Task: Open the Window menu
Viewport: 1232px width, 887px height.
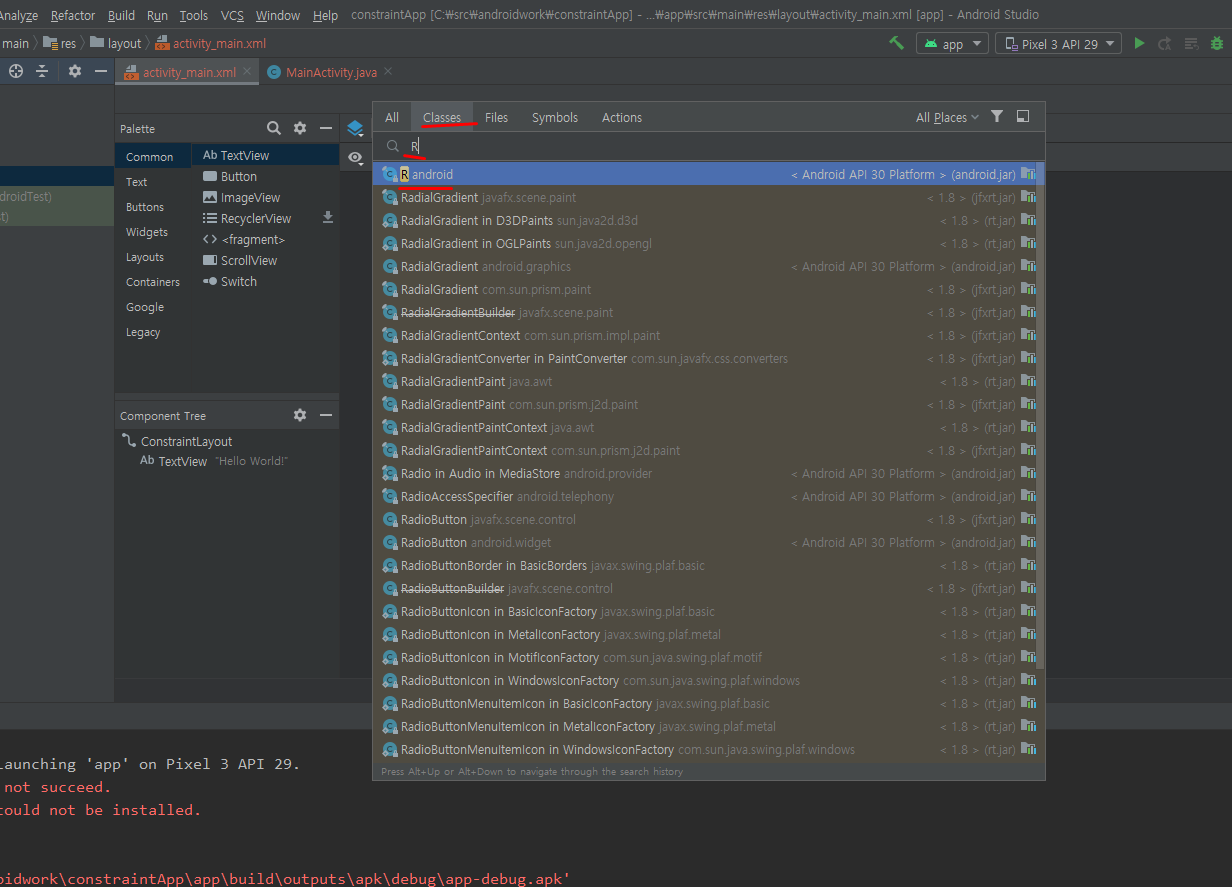Action: coord(278,15)
